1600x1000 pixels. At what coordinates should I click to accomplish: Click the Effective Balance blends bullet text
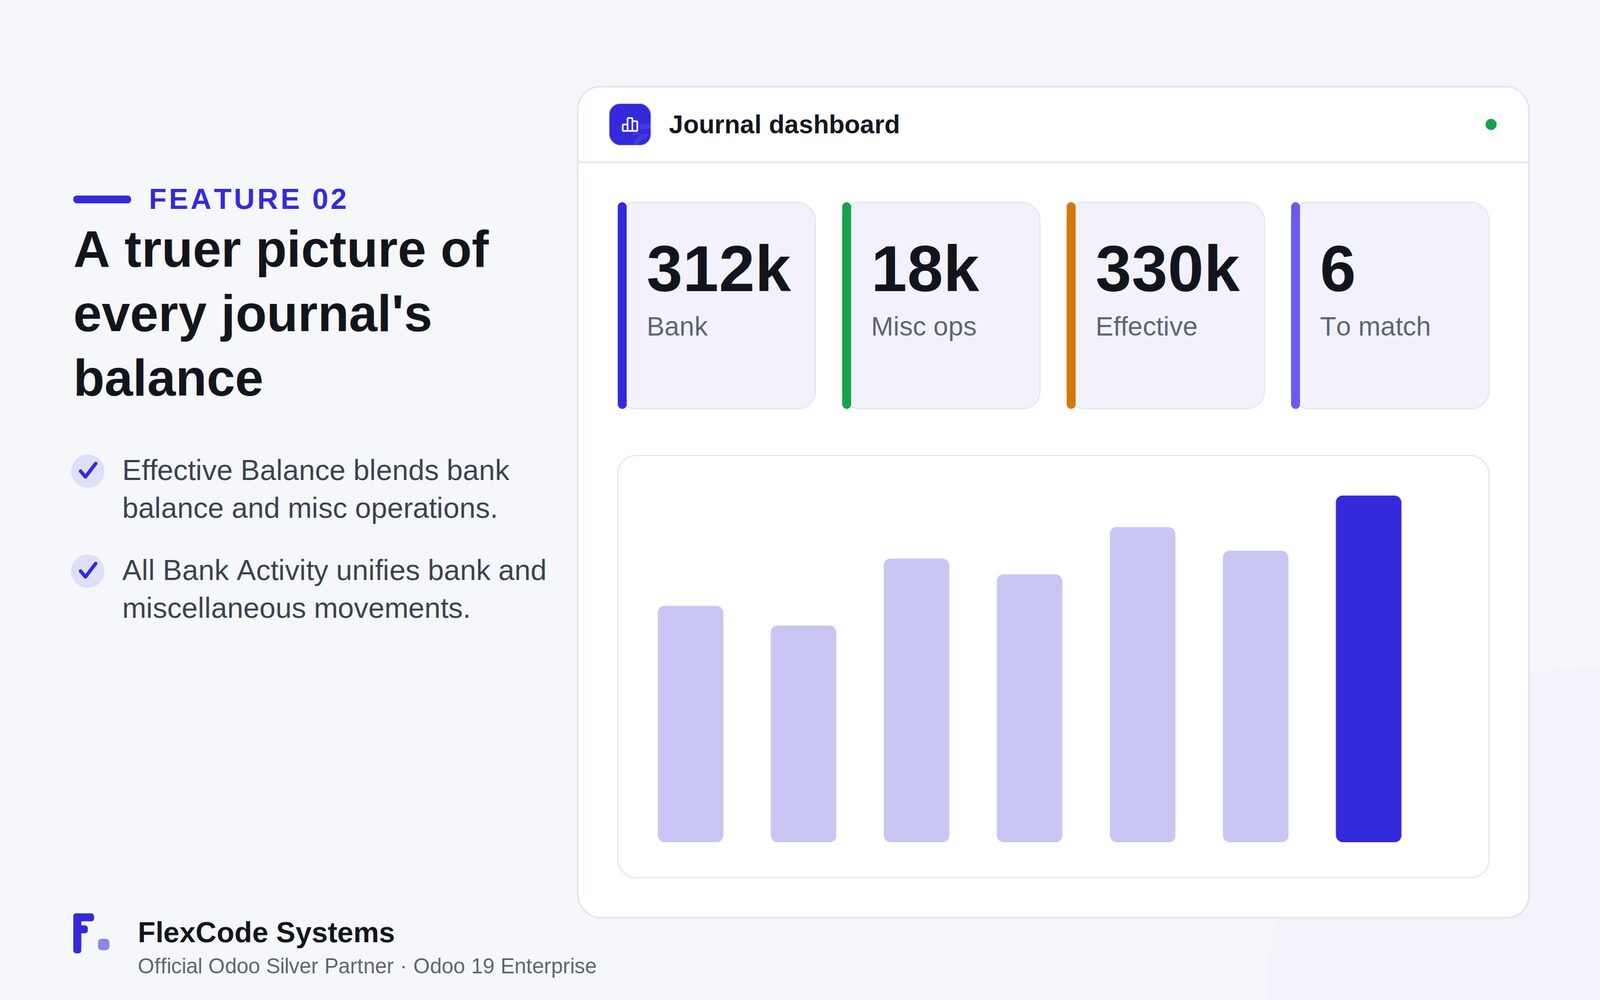click(316, 489)
